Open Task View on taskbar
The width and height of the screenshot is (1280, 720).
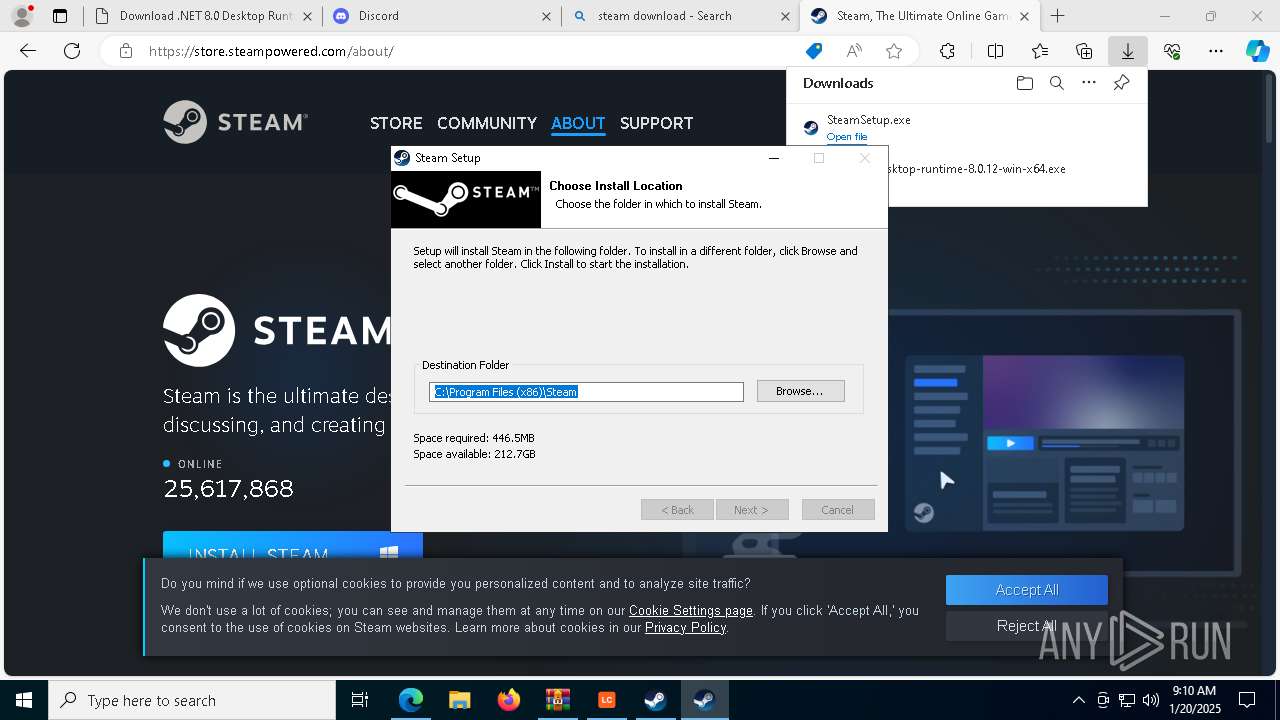point(360,700)
